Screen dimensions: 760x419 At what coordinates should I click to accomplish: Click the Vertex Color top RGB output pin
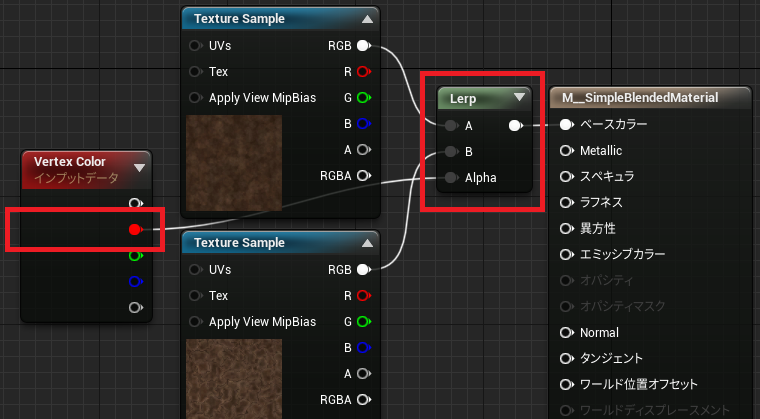tap(135, 203)
